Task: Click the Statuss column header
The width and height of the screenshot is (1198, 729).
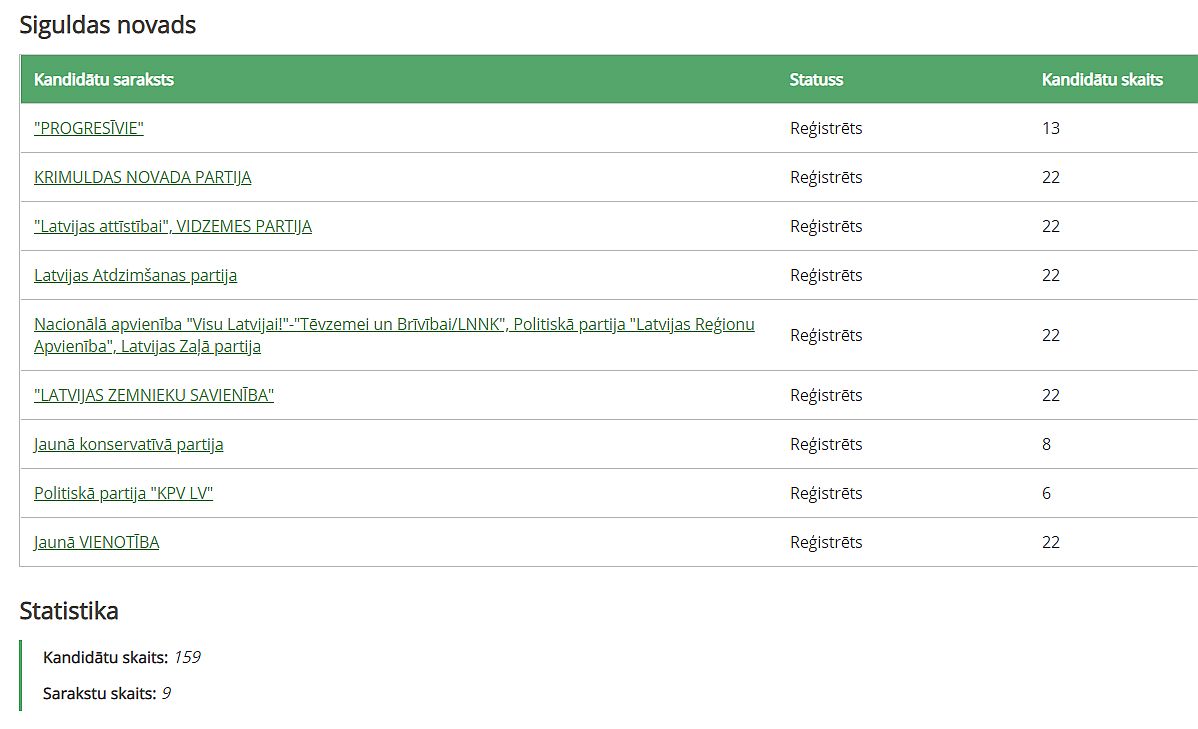Action: (816, 79)
